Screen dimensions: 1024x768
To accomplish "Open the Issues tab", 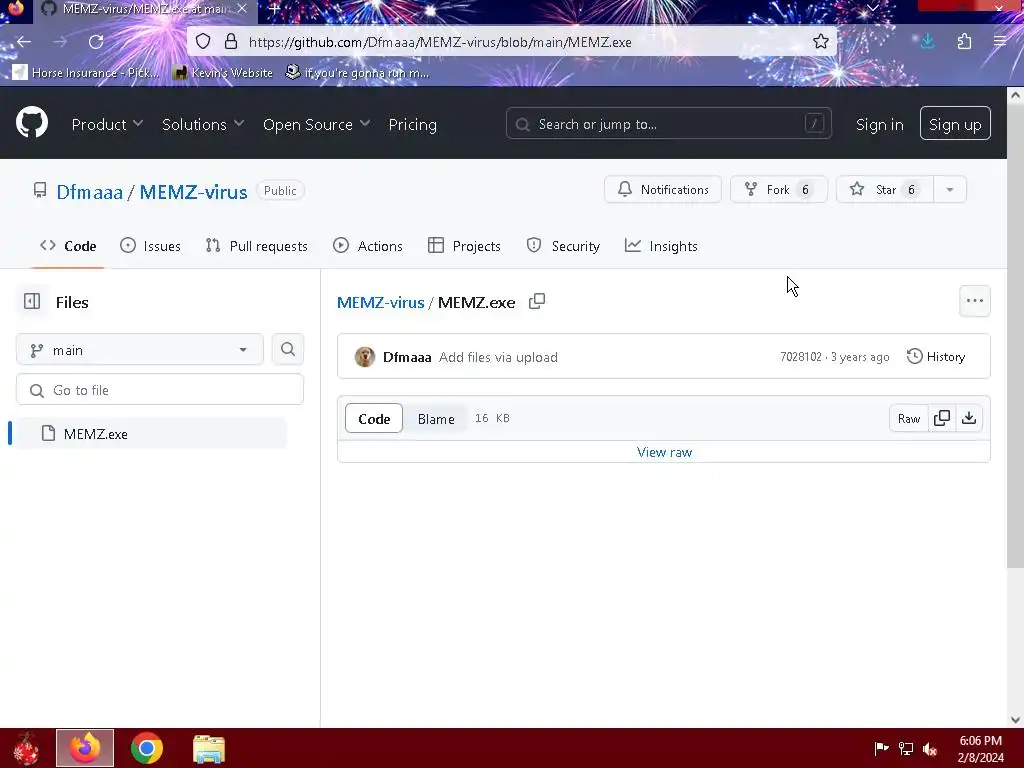I will (x=151, y=246).
